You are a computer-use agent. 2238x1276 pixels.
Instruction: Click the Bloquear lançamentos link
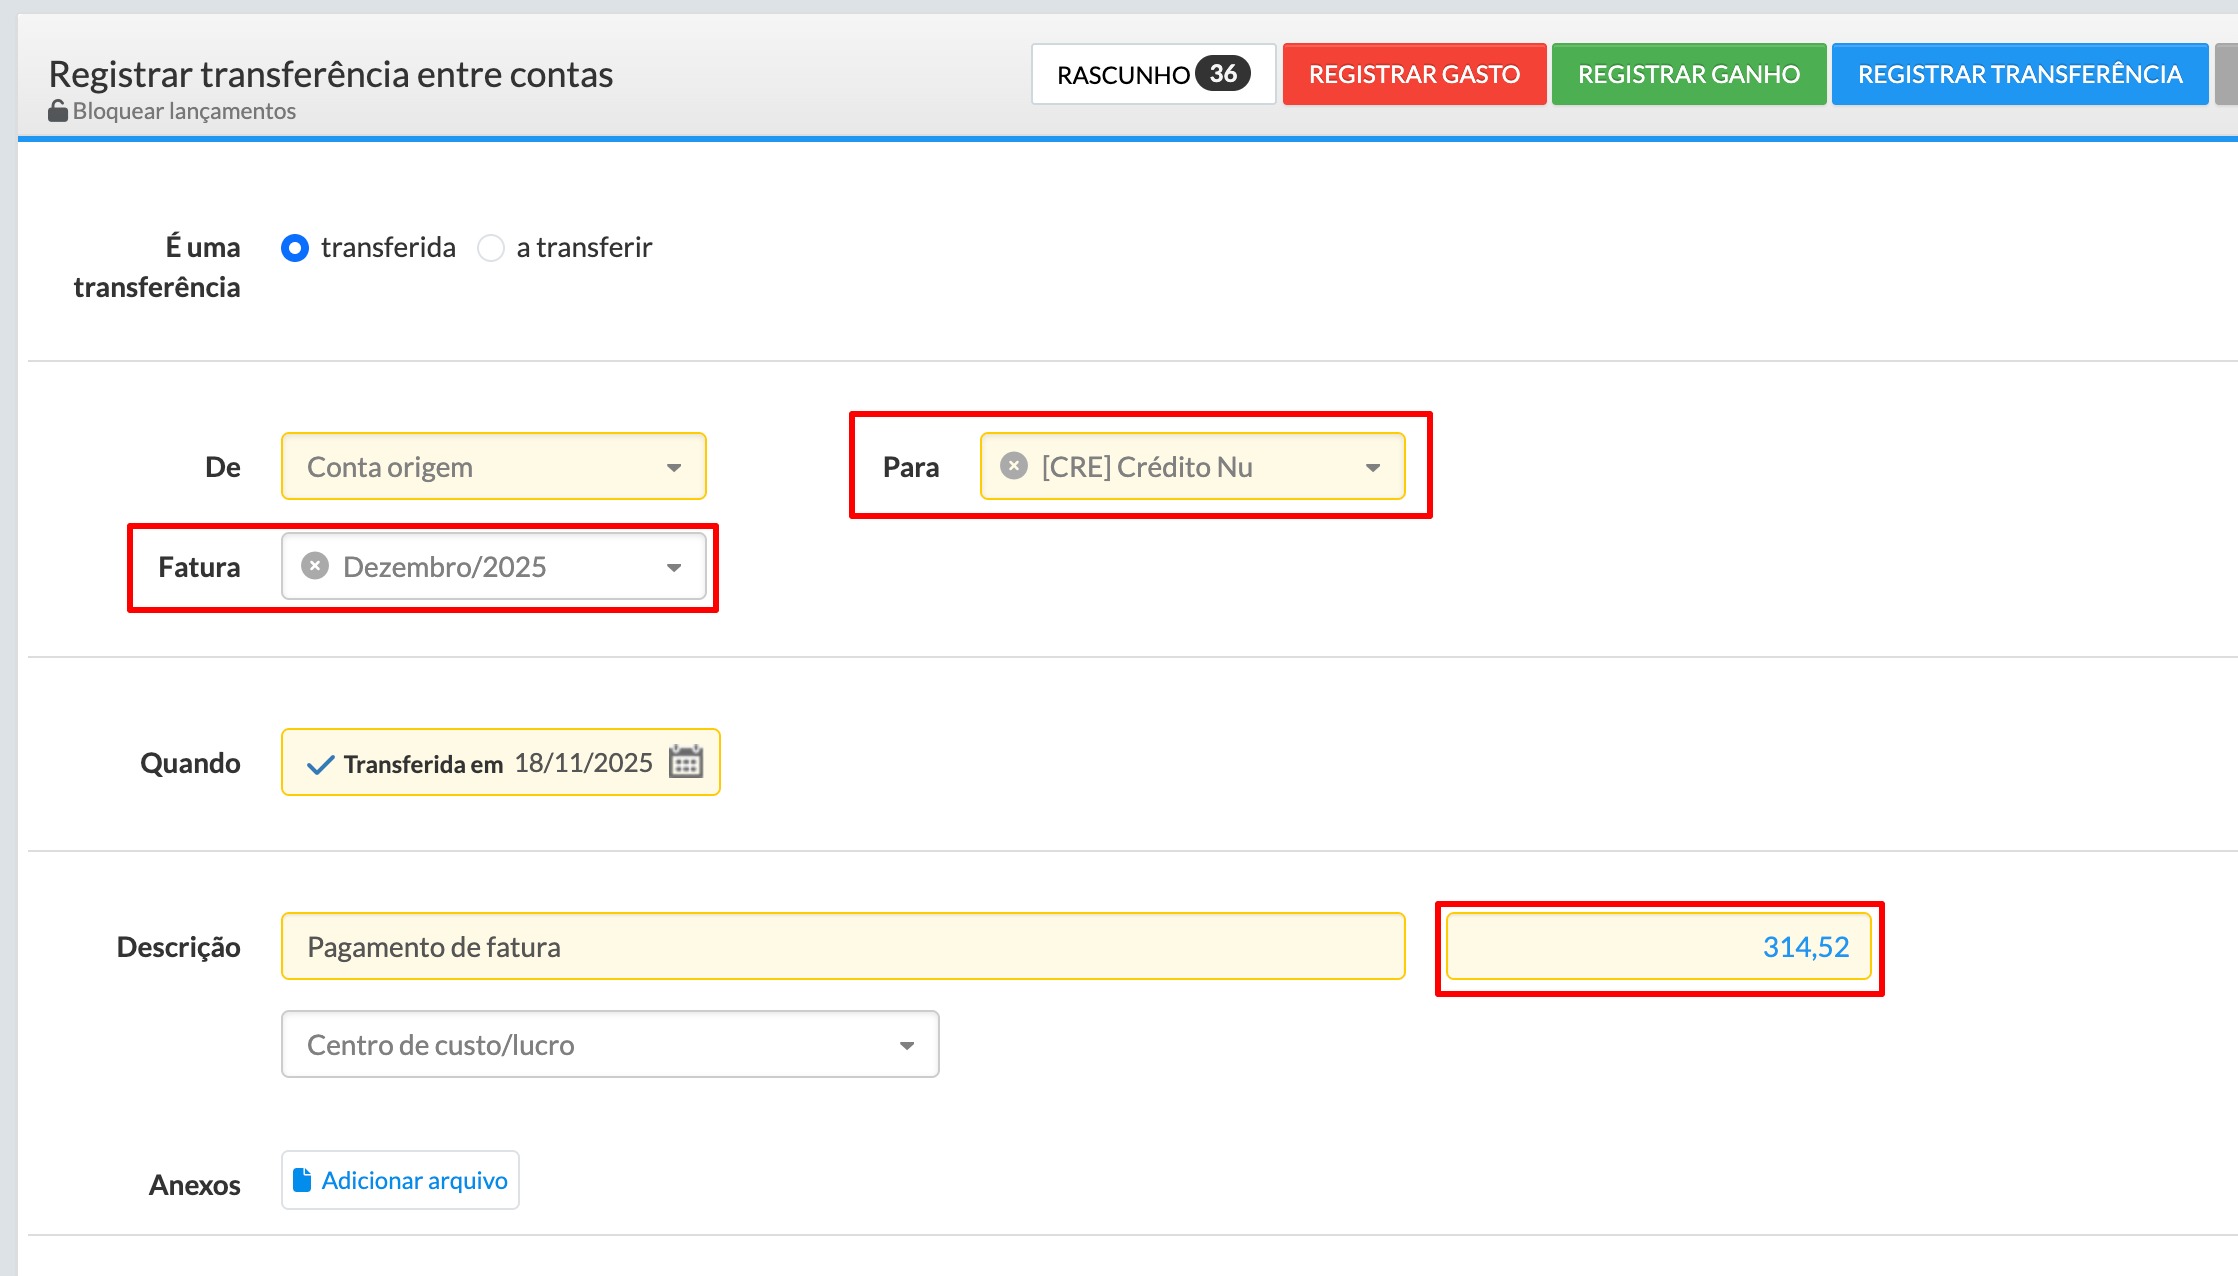(x=184, y=111)
